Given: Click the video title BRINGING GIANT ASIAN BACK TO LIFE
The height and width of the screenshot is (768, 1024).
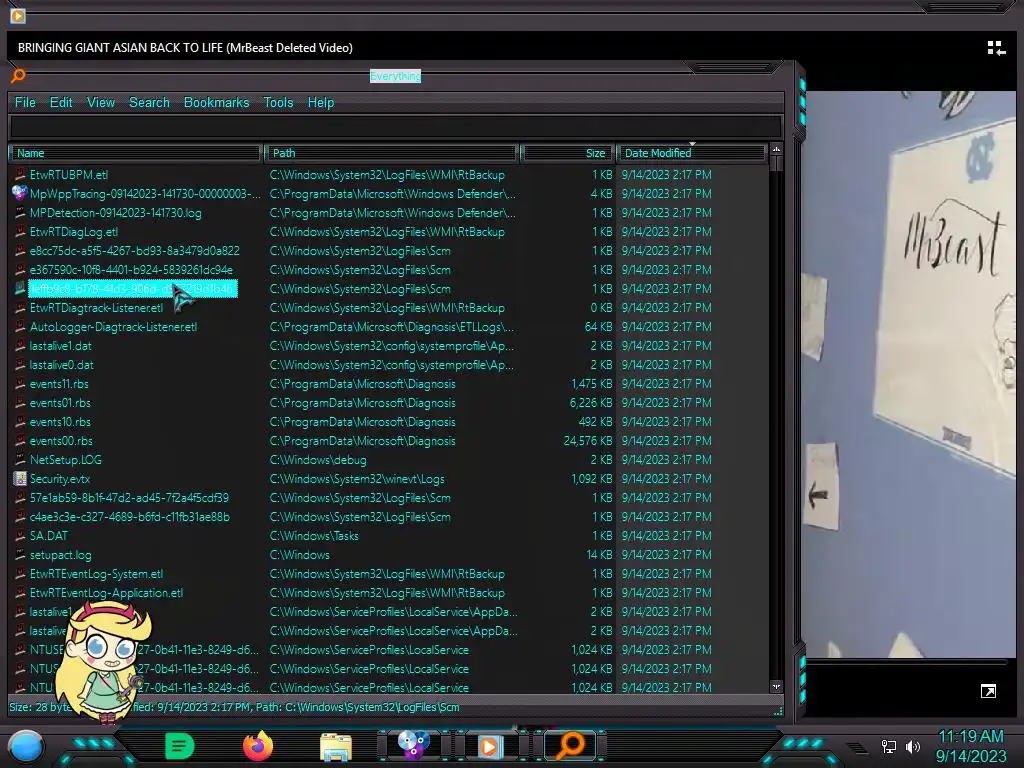Looking at the screenshot, I should [185, 48].
